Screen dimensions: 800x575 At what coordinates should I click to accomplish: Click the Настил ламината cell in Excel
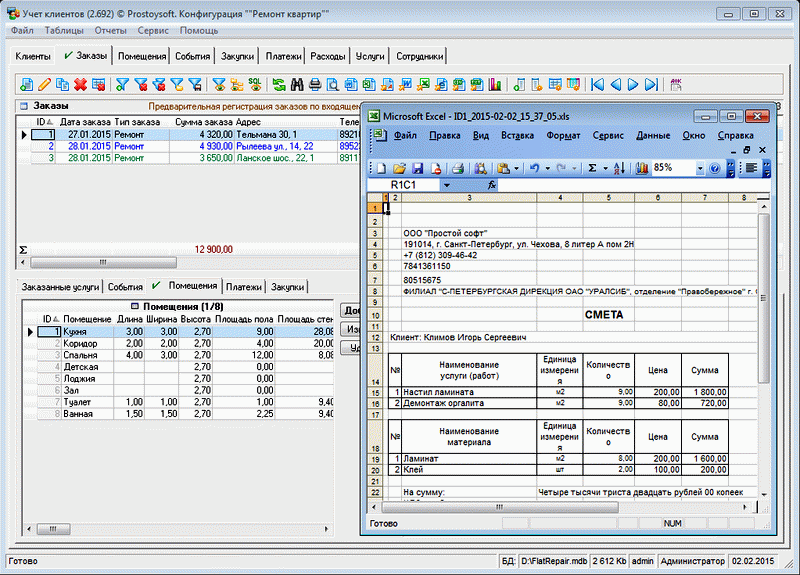[469, 392]
